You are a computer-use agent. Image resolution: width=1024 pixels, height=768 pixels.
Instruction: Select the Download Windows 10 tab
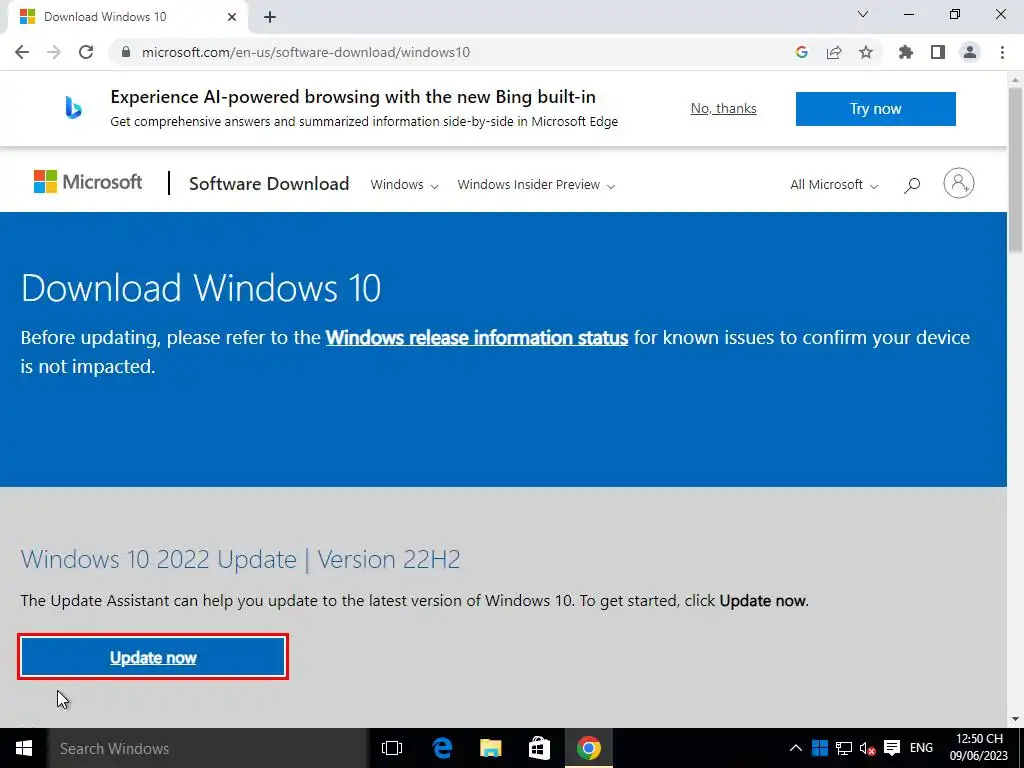127,17
